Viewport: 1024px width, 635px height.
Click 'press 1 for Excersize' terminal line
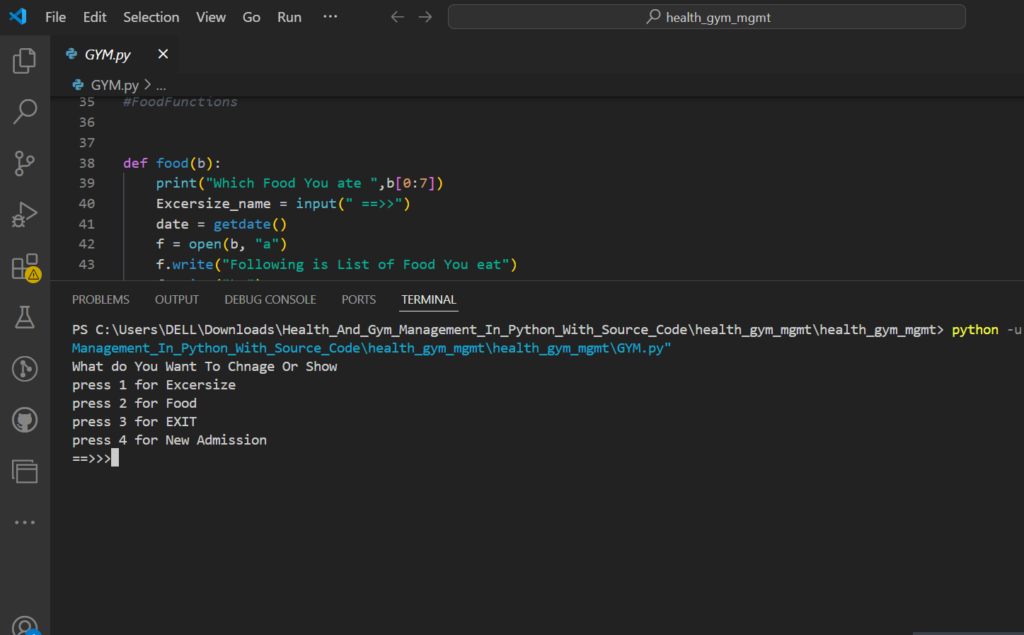154,385
